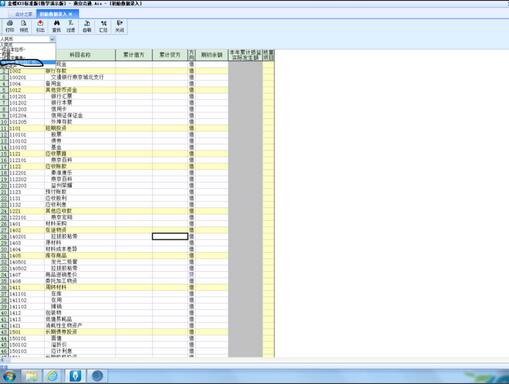Click the Print (打印) toolbar icon

coord(10,26)
